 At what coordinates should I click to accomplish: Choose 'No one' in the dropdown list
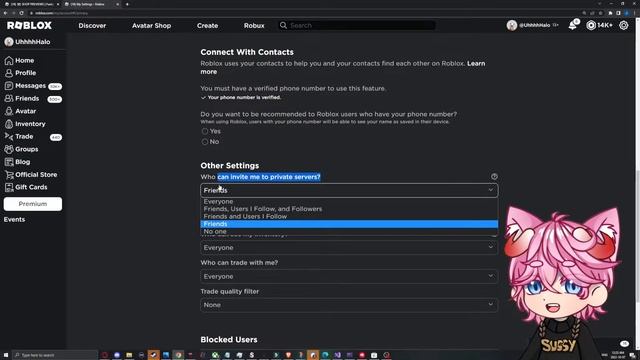tap(349, 231)
